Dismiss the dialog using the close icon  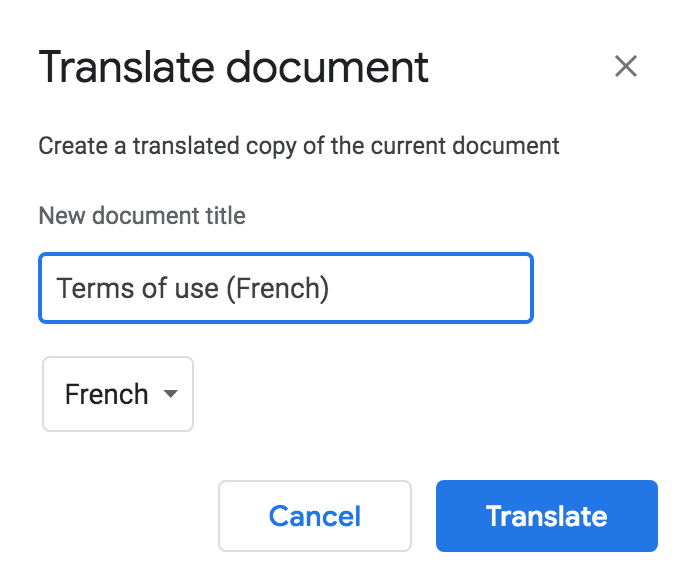[626, 67]
